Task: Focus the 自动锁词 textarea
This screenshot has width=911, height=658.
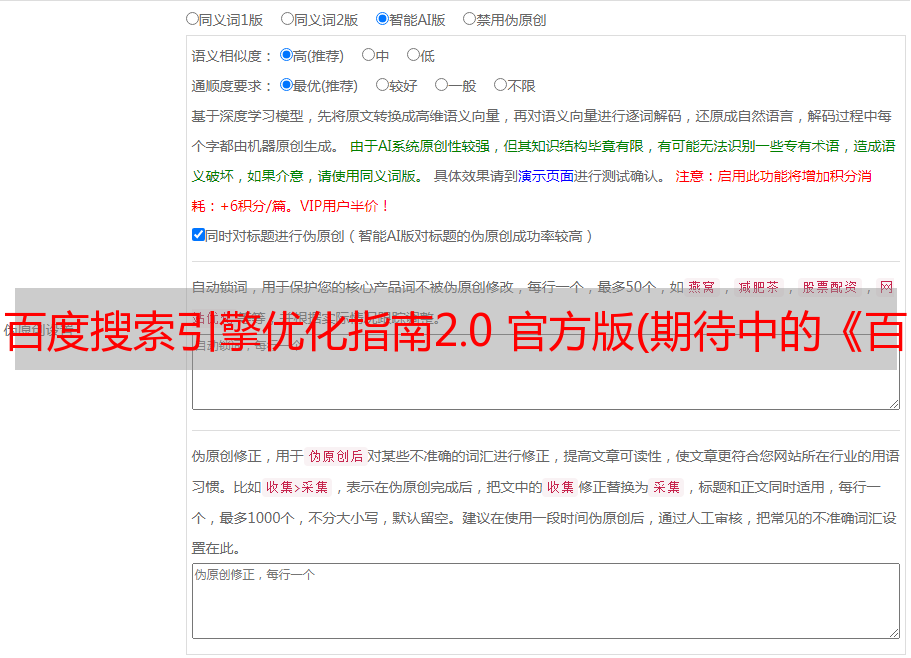Action: (x=546, y=372)
